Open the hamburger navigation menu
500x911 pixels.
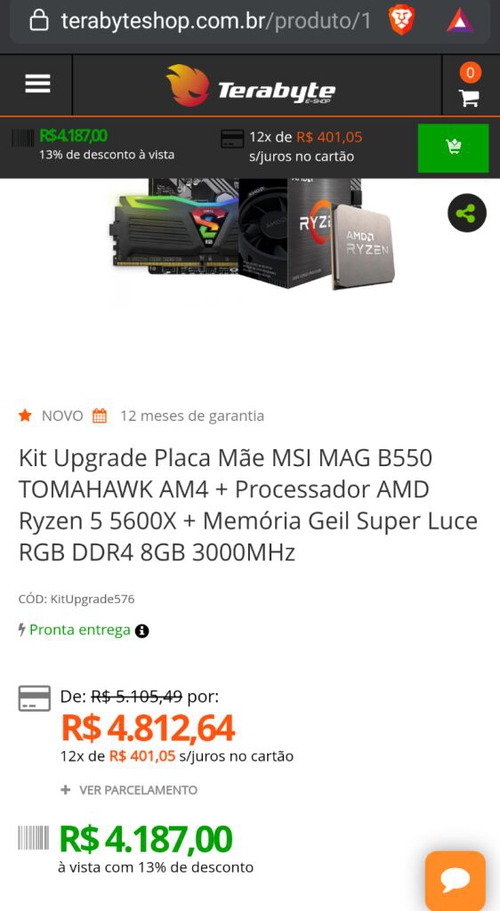pos(37,84)
